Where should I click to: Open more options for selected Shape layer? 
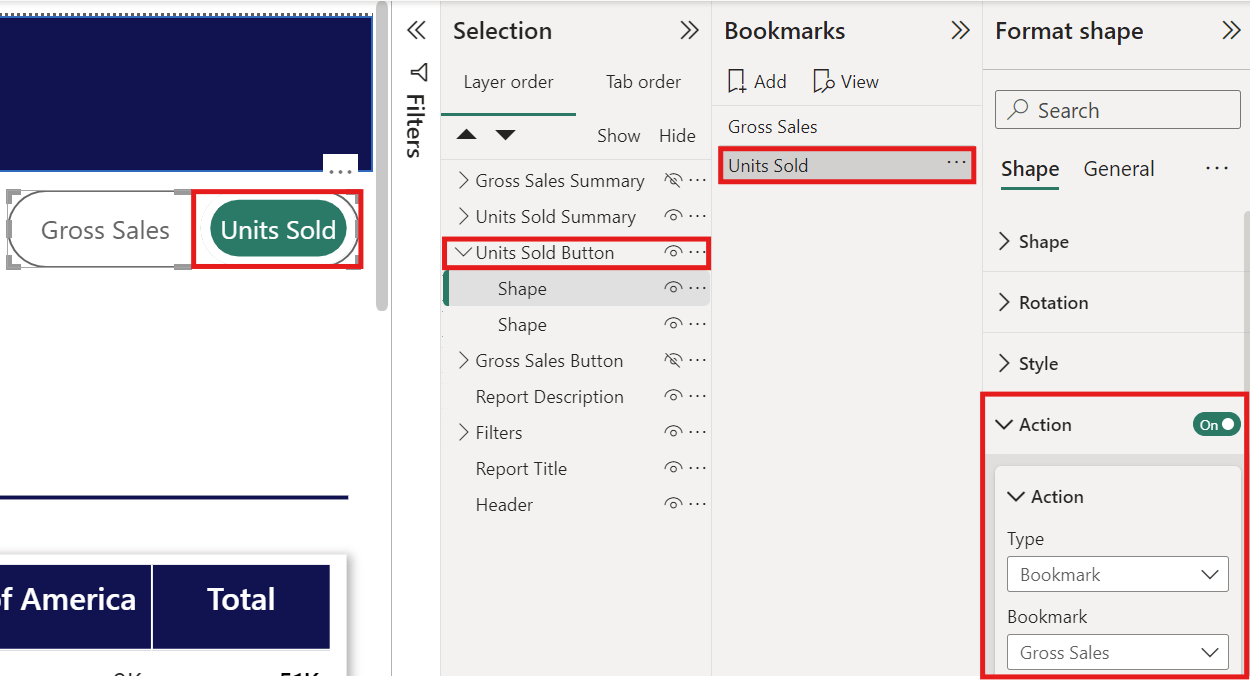(698, 289)
